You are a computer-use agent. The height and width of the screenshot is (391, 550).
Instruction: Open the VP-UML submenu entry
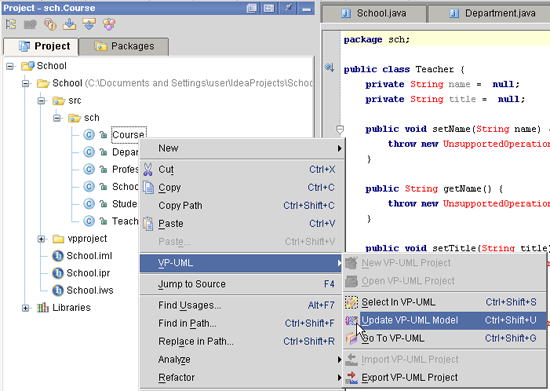(x=241, y=263)
